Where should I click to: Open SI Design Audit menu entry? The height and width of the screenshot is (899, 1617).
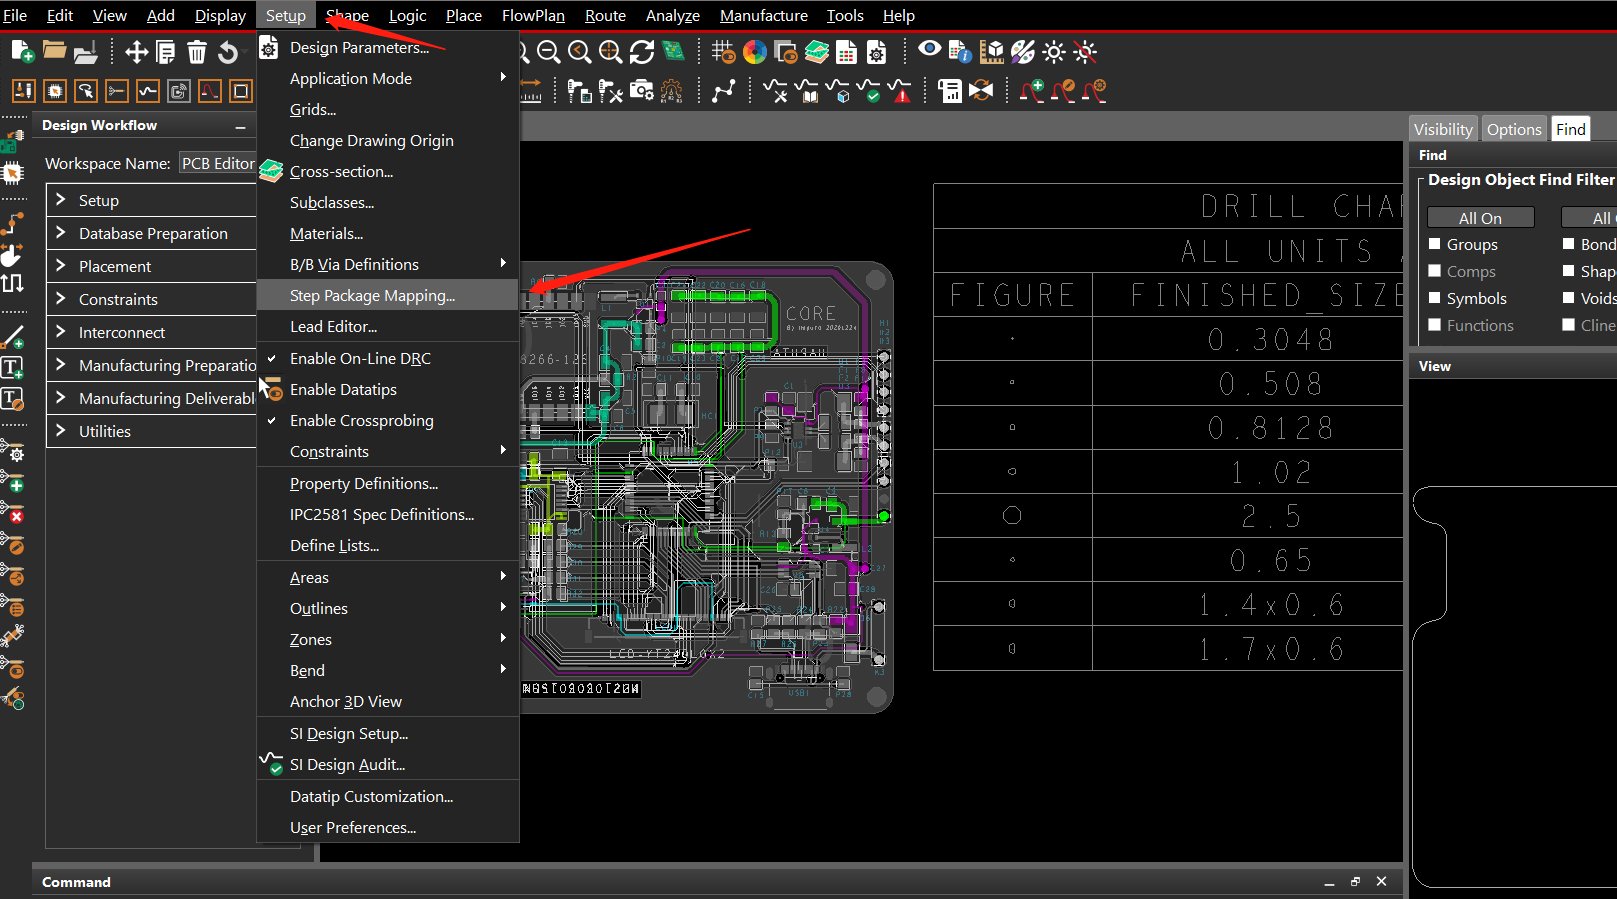[x=388, y=764]
